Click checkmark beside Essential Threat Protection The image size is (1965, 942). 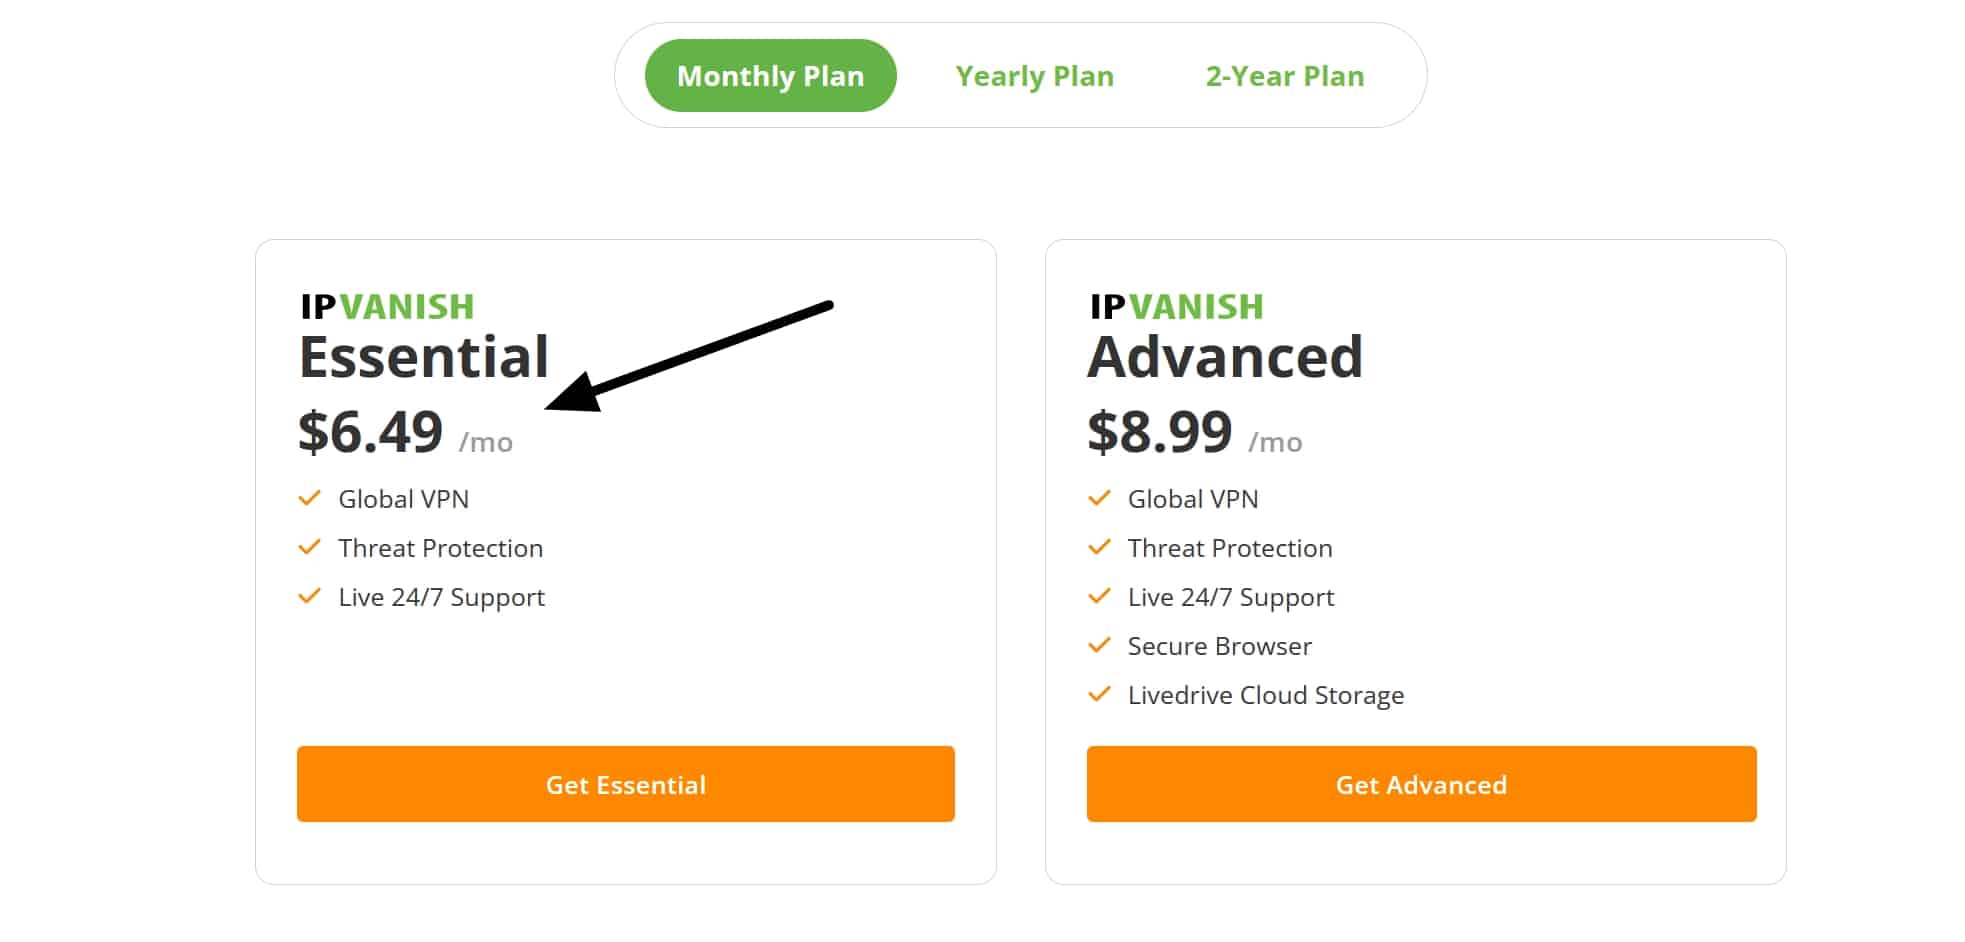[x=310, y=547]
